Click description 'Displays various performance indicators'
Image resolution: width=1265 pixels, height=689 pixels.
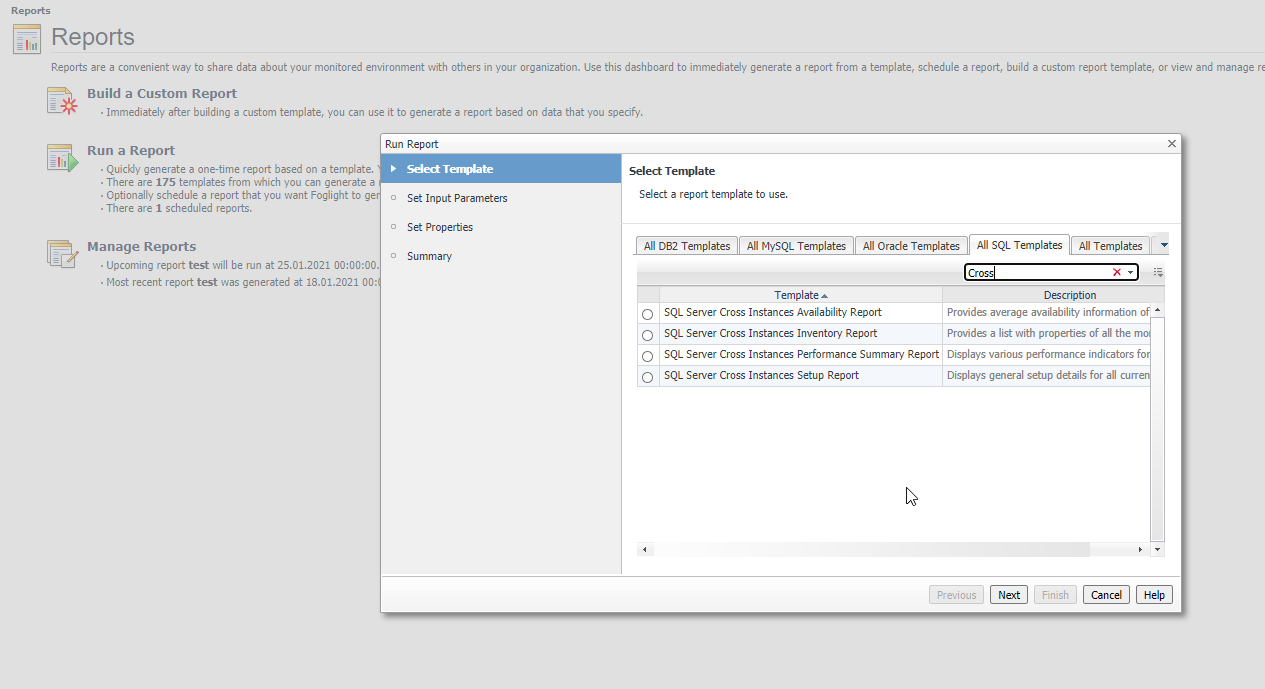(1048, 355)
